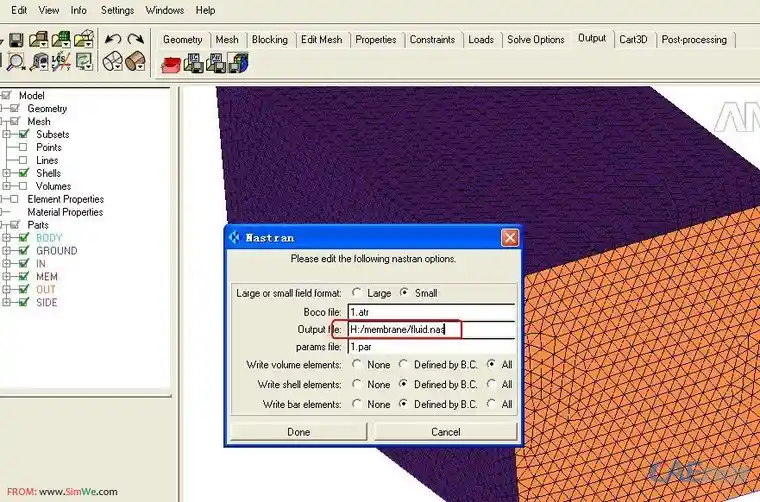
Task: Open the Help menu
Action: pyautogui.click(x=205, y=10)
